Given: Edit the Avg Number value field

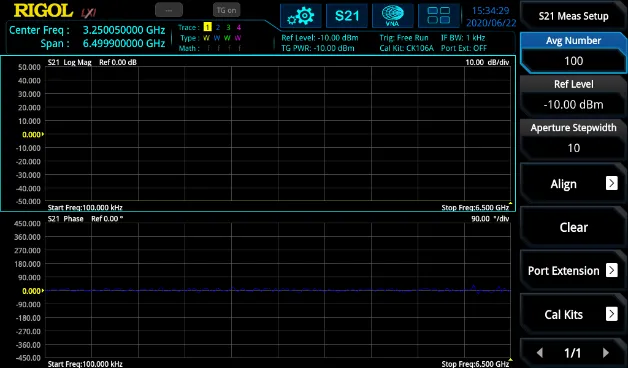Looking at the screenshot, I should click(x=573, y=61).
